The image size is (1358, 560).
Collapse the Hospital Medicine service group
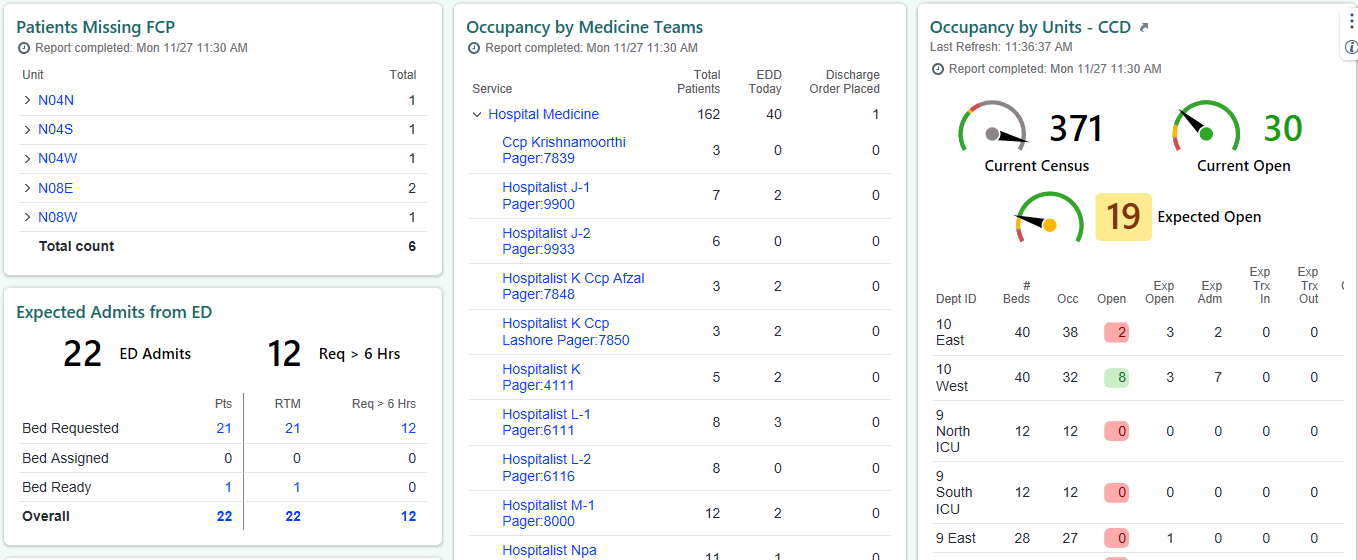tap(477, 115)
